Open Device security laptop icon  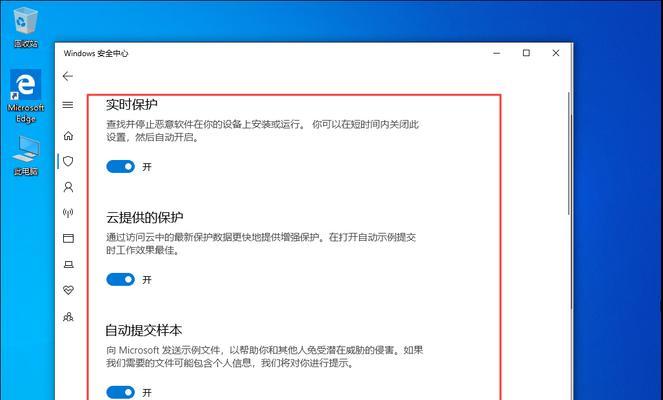tap(68, 265)
